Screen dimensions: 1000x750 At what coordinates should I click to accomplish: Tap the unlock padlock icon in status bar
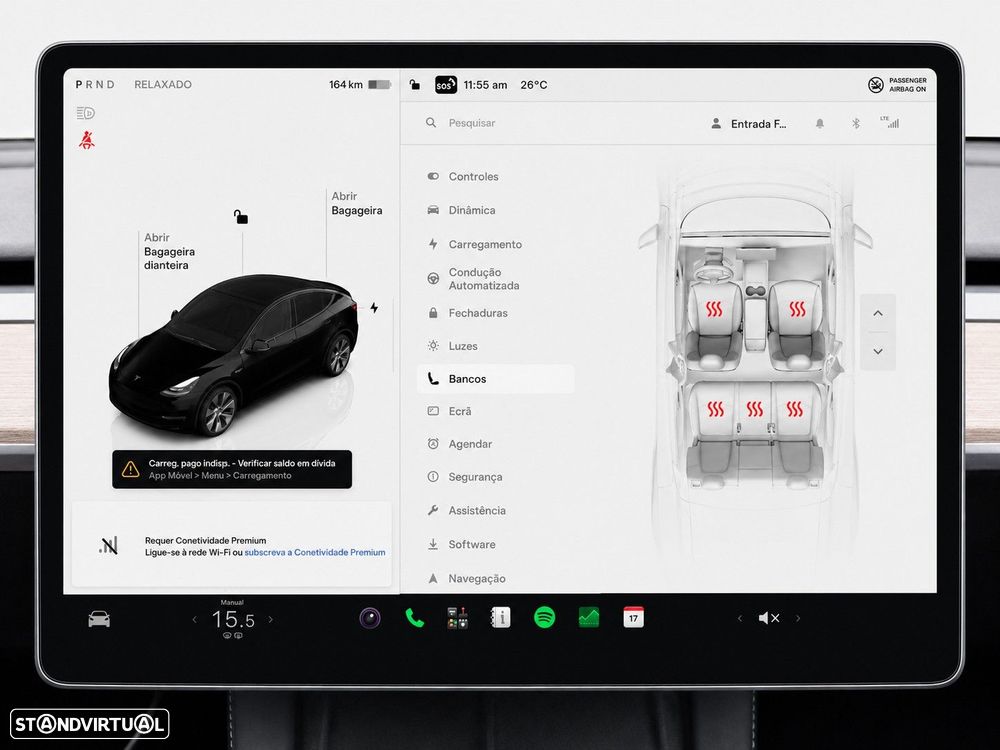click(415, 84)
